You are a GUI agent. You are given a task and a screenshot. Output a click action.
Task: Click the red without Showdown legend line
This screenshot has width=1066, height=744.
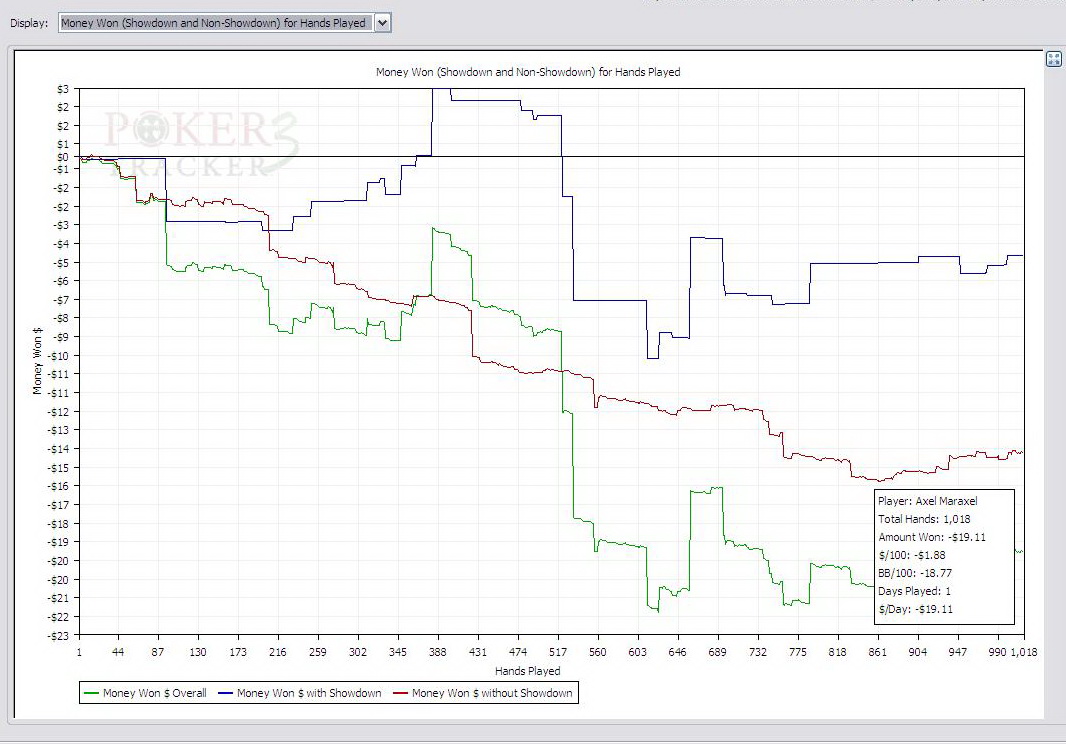[x=399, y=693]
